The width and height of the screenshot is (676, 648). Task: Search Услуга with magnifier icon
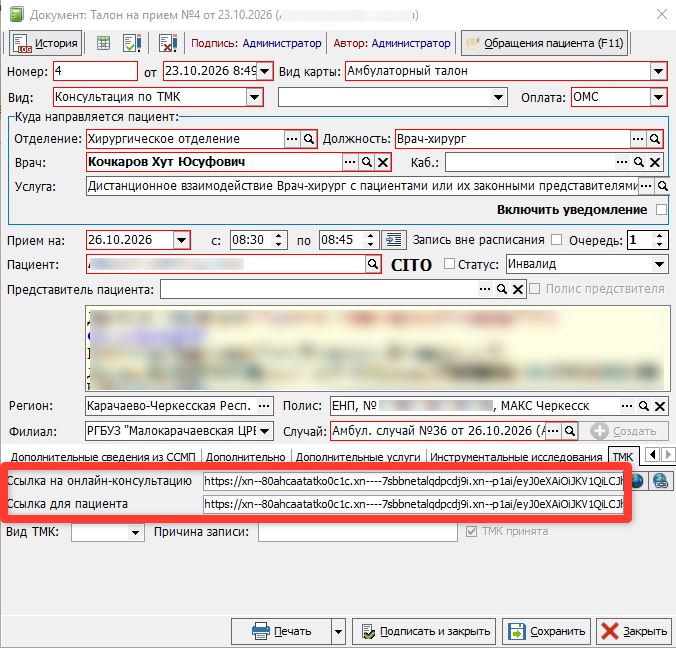pyautogui.click(x=663, y=186)
